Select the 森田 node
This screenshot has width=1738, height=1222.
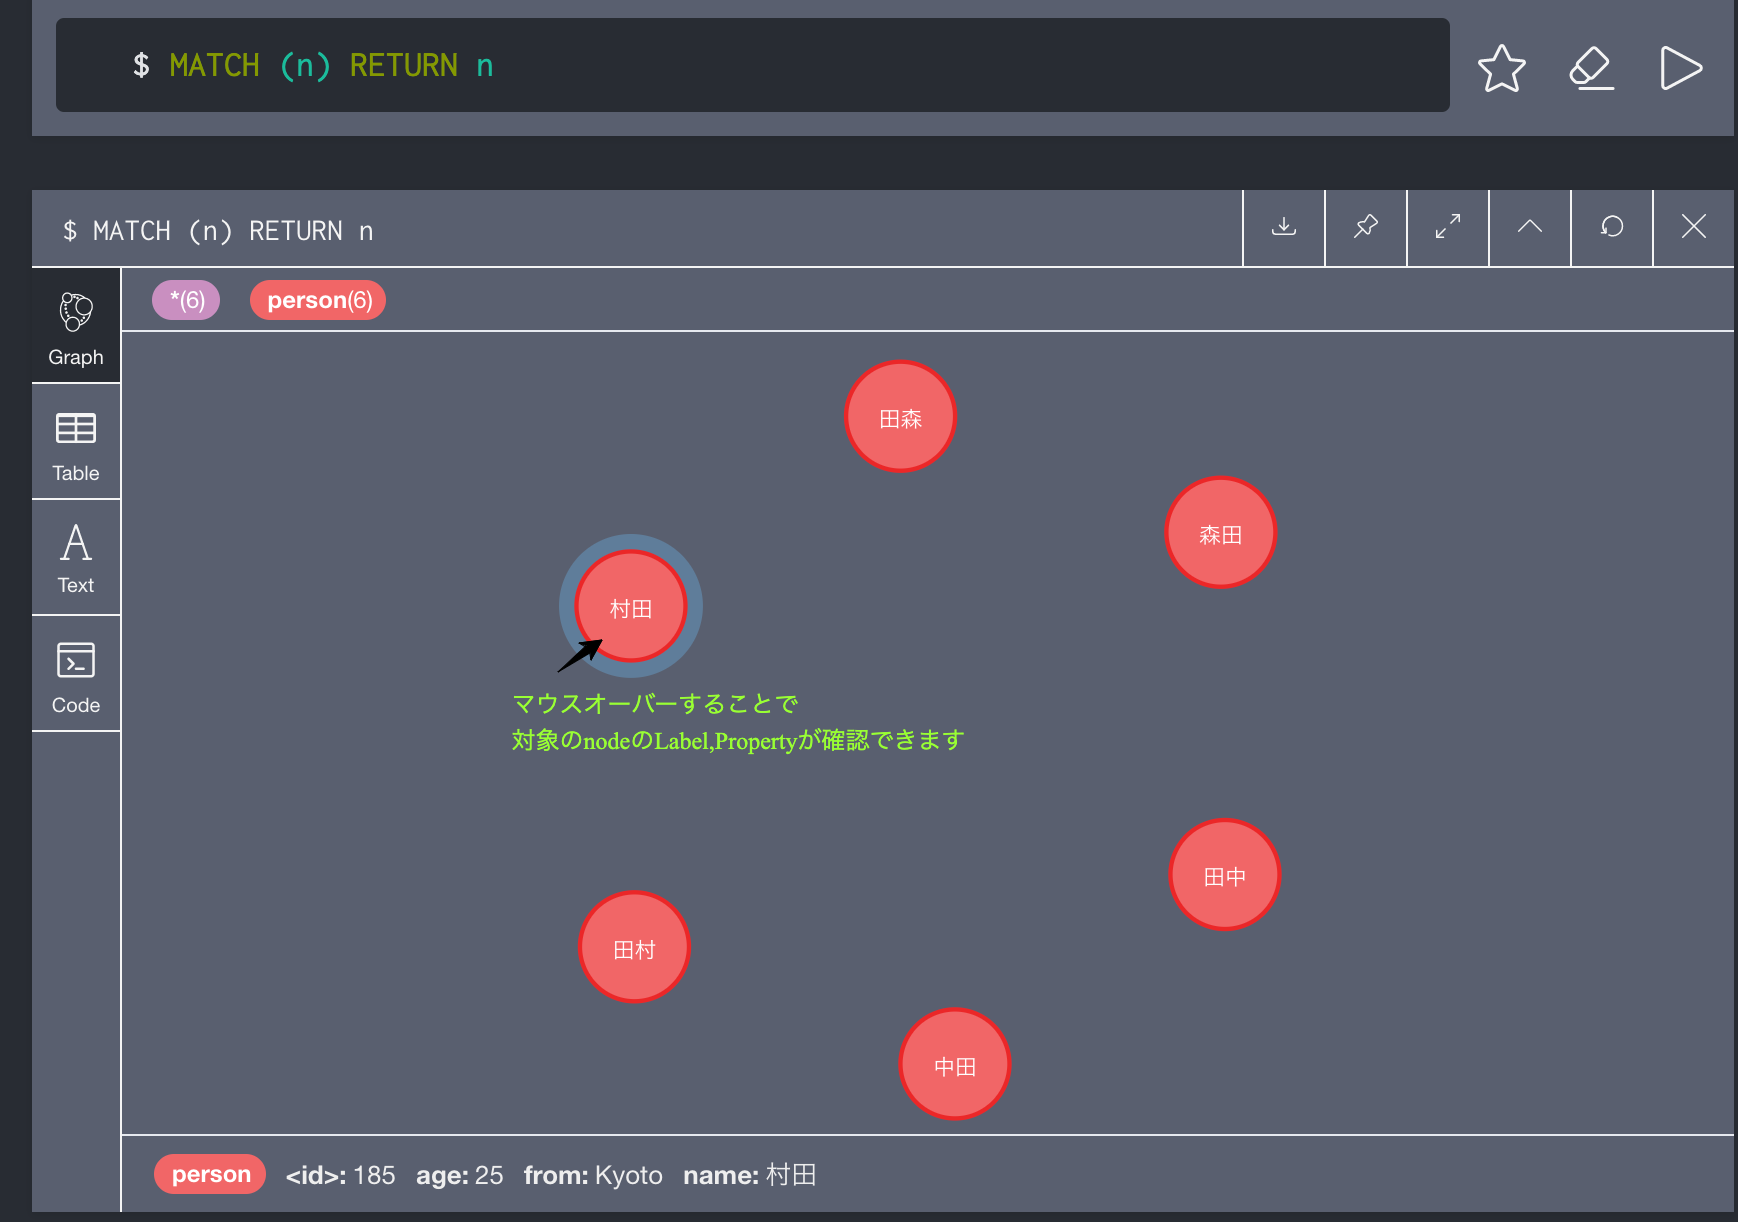coord(1221,533)
